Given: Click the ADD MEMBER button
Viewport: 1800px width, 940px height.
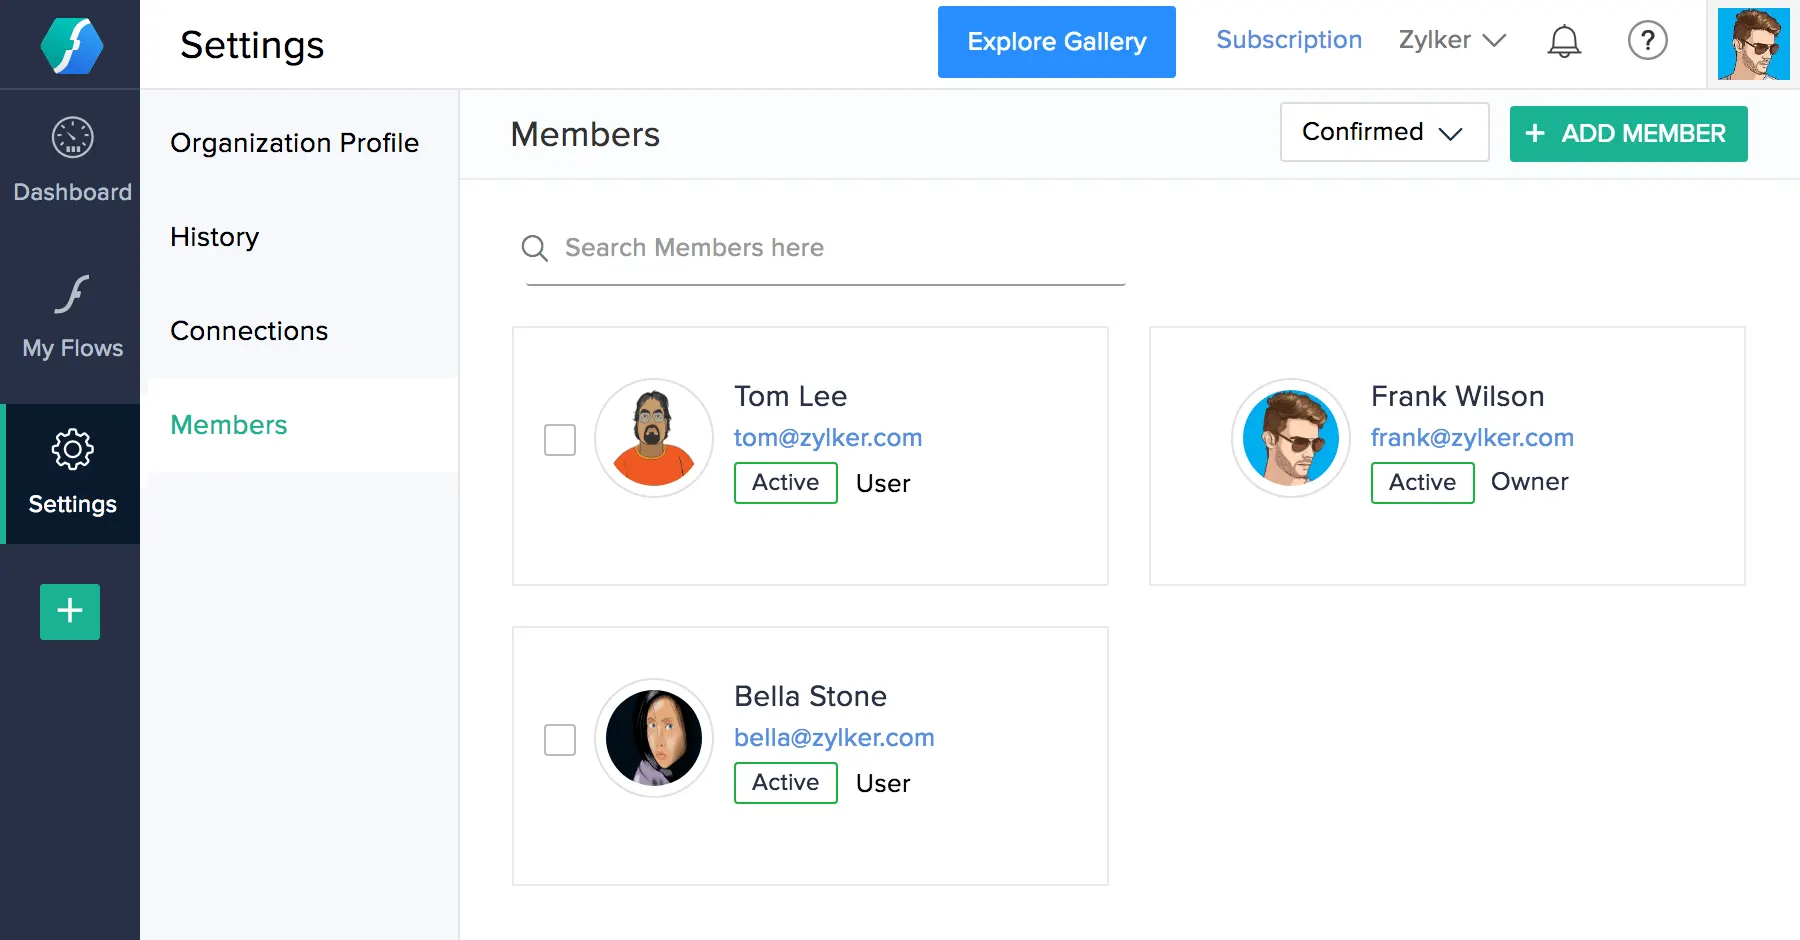Looking at the screenshot, I should (1628, 134).
